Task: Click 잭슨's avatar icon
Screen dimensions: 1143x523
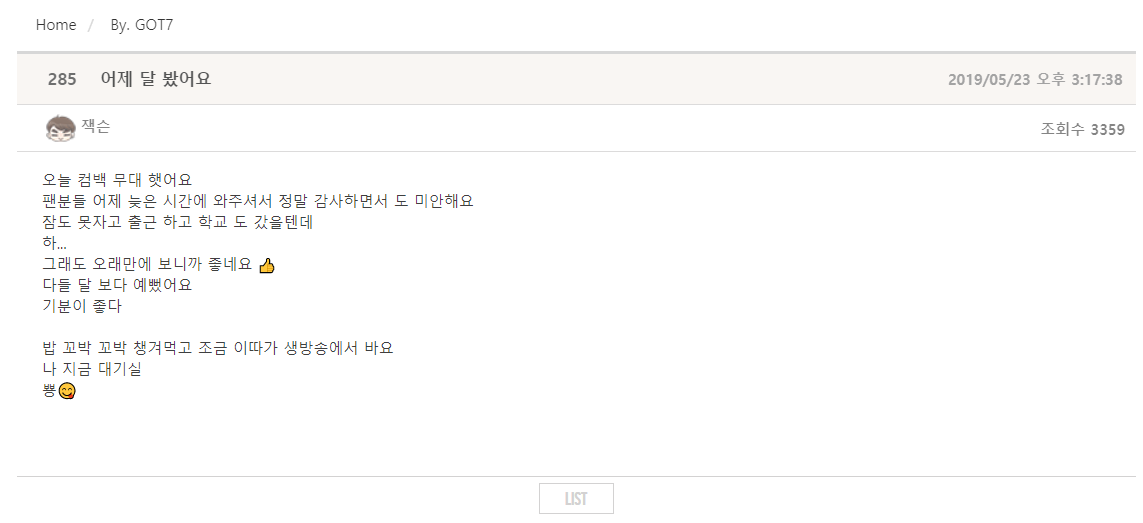Action: tap(60, 128)
